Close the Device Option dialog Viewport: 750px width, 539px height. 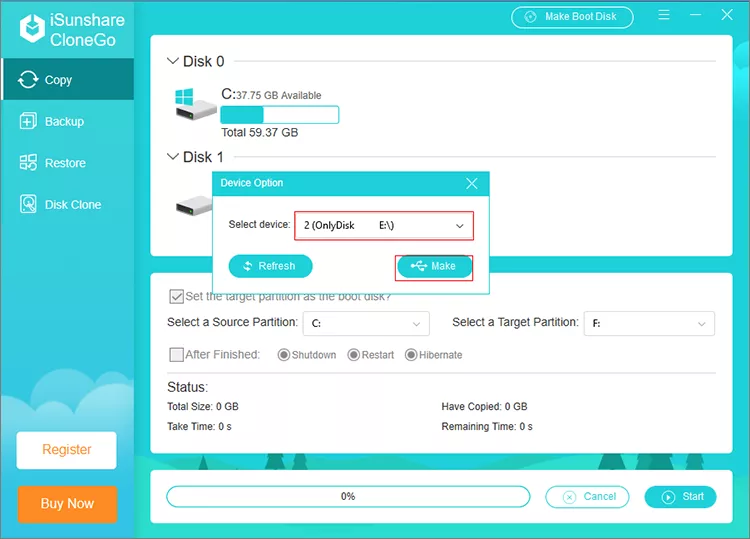(x=472, y=183)
